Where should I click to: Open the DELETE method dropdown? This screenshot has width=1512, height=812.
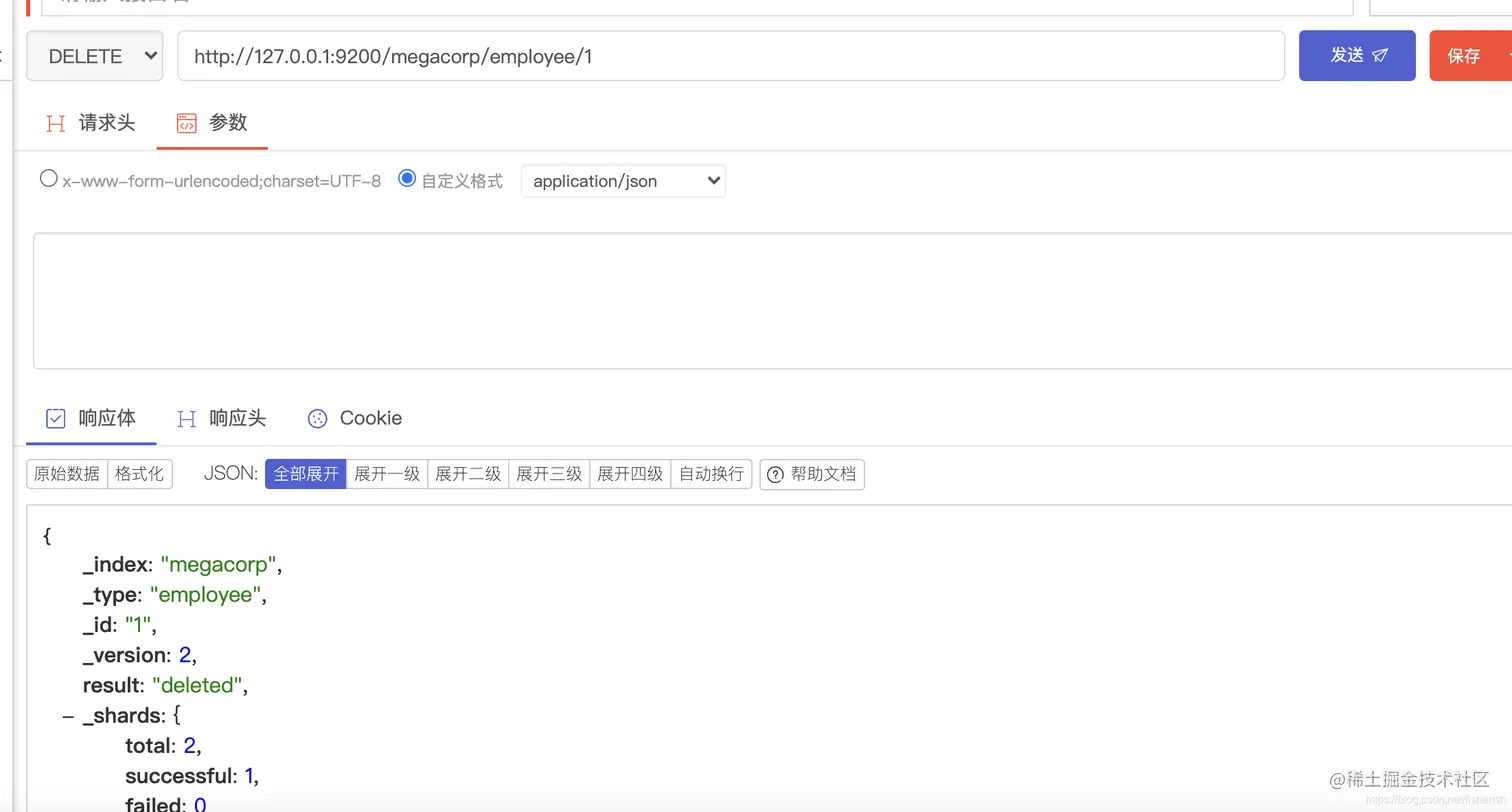94,56
